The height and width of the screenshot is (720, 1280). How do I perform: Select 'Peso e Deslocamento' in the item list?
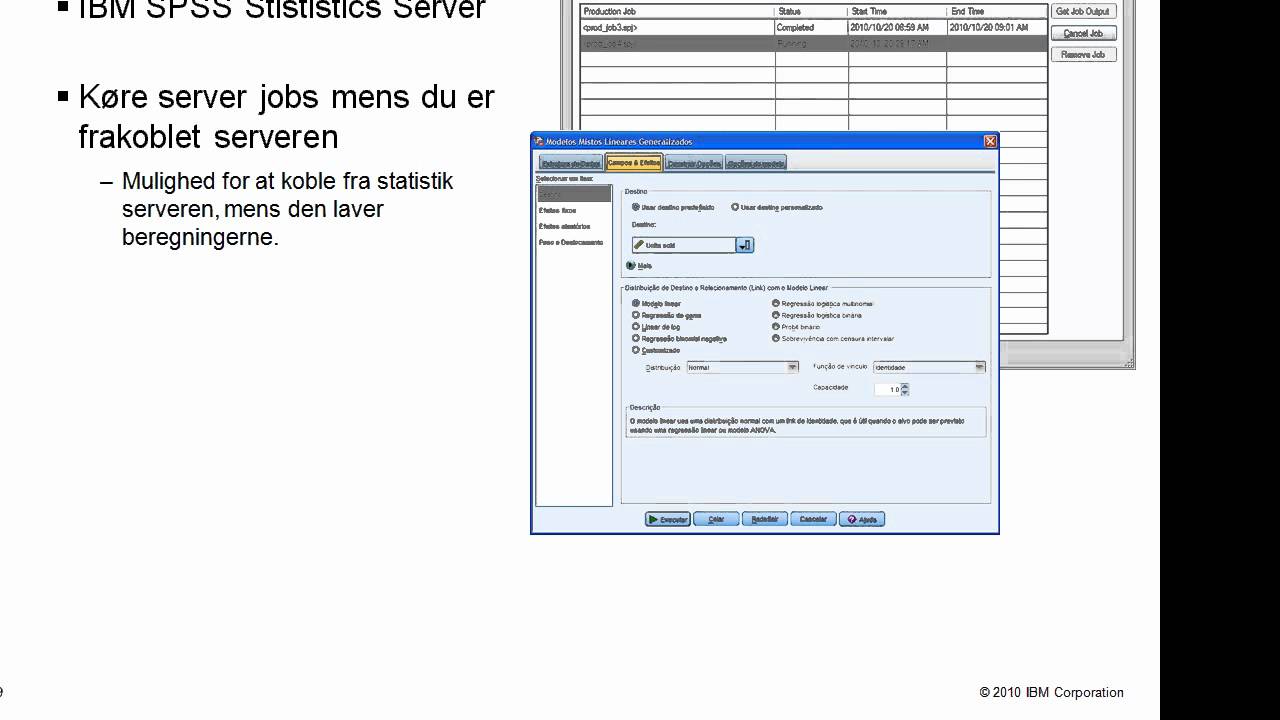[x=571, y=243]
